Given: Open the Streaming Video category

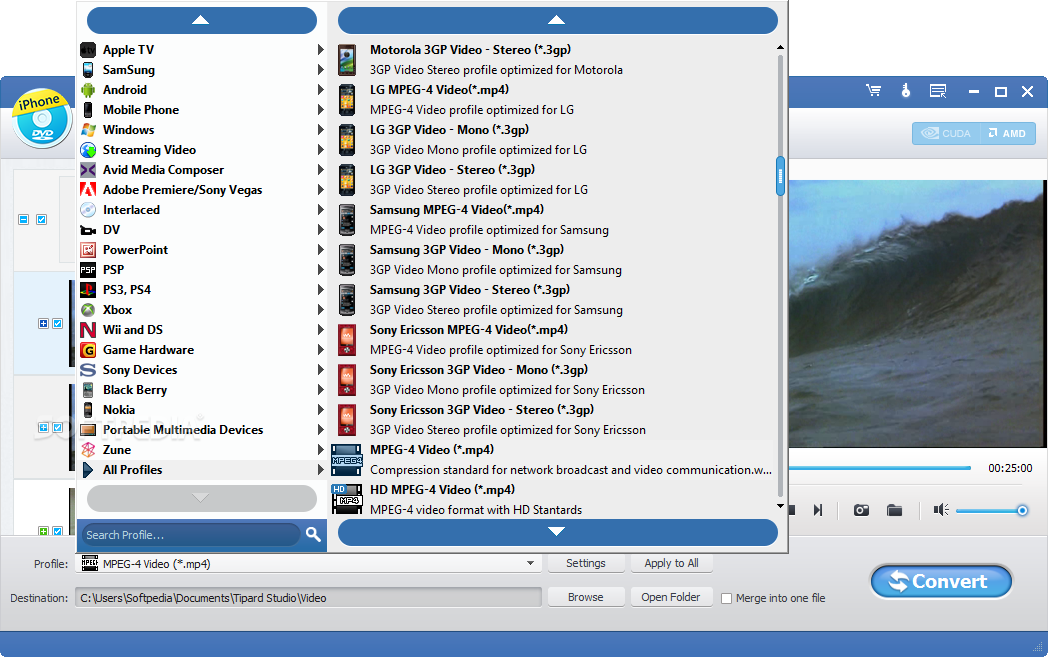Looking at the screenshot, I should (202, 150).
